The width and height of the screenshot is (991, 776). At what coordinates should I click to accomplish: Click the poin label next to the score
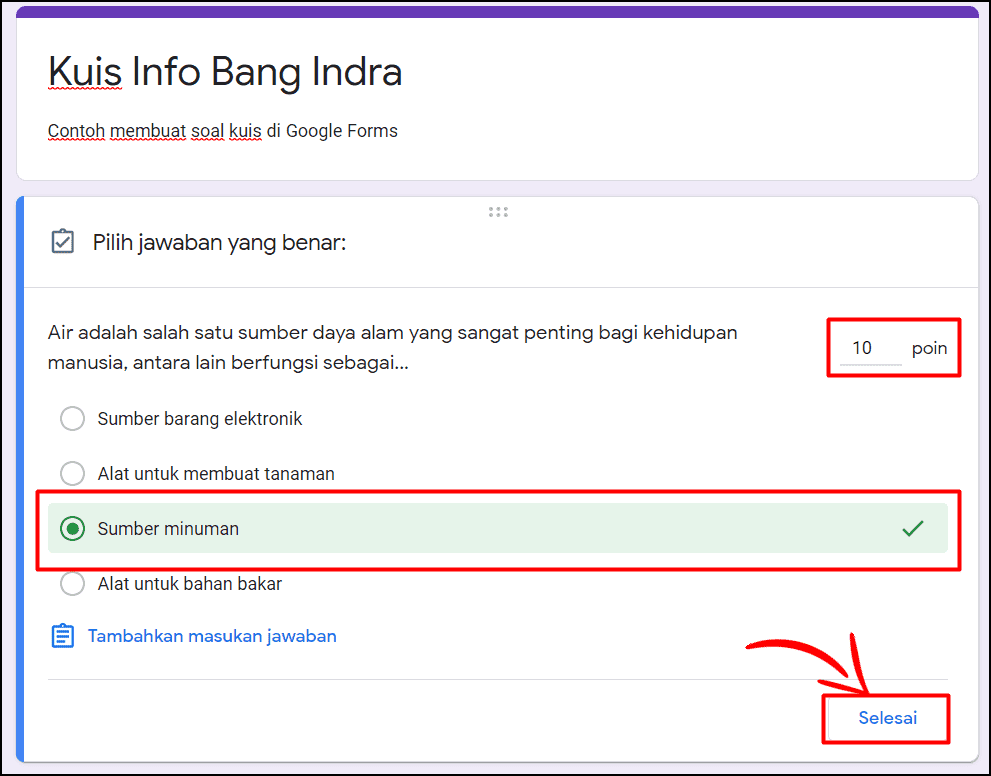pos(929,347)
